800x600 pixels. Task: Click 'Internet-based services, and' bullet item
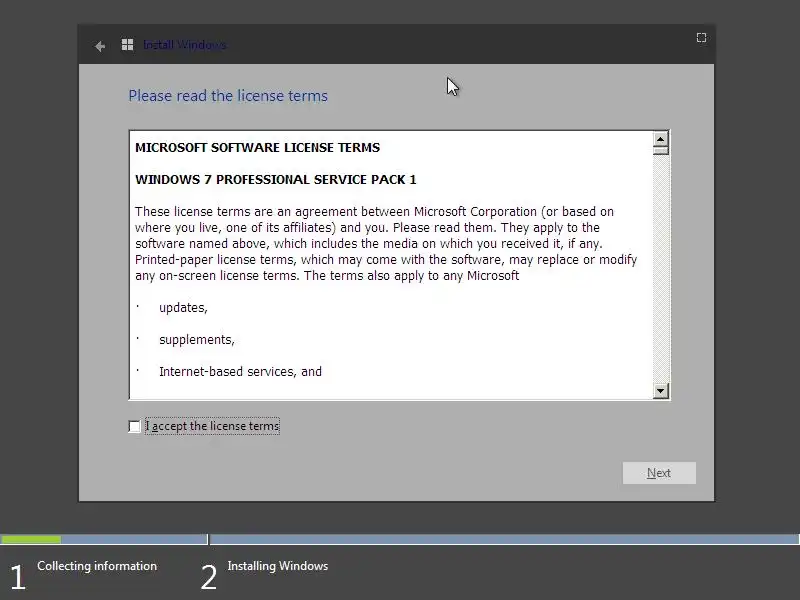[240, 371]
